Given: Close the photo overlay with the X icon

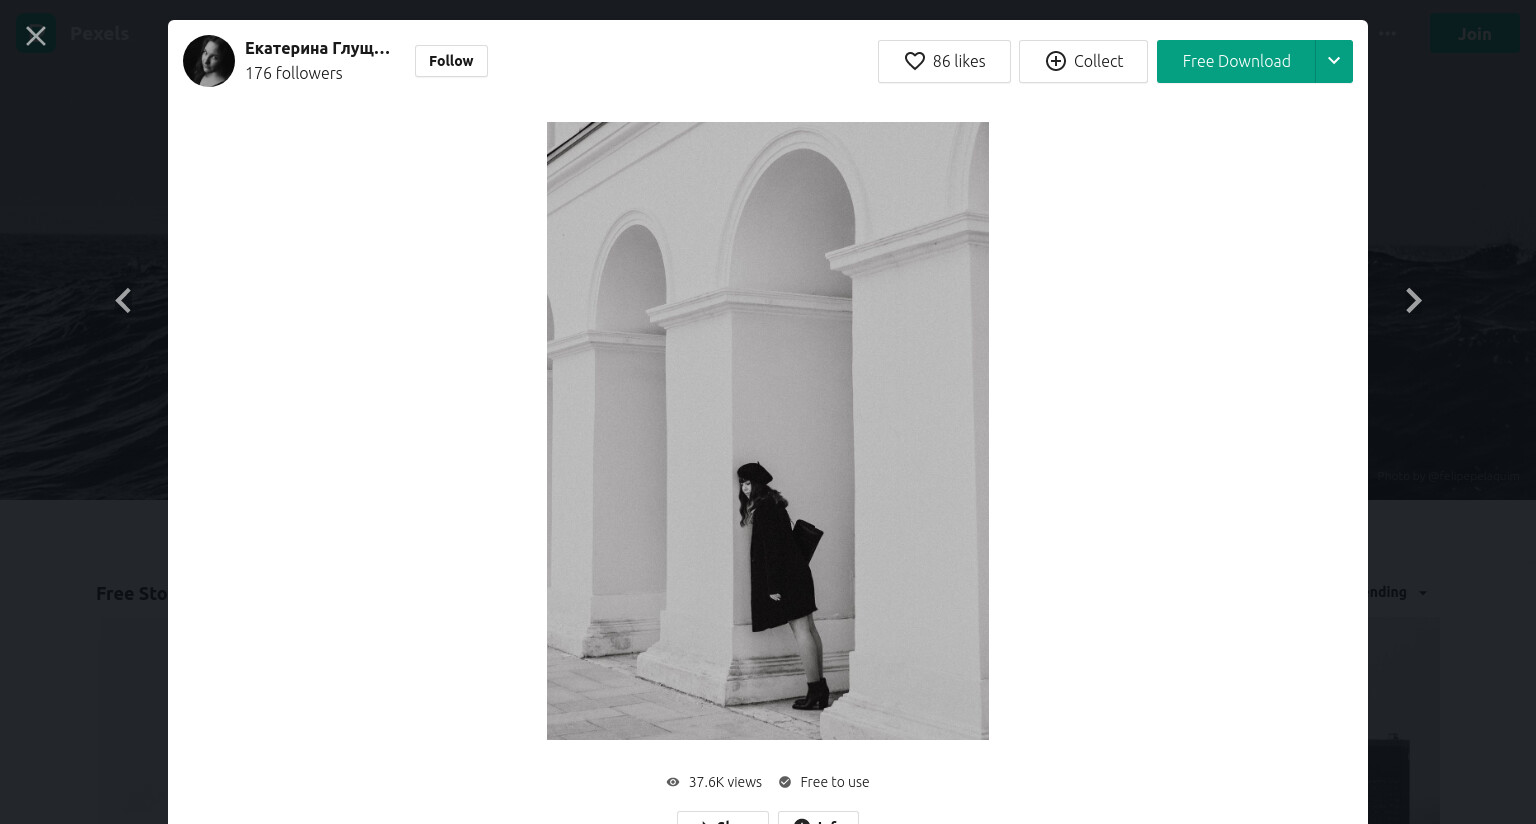Looking at the screenshot, I should (36, 36).
